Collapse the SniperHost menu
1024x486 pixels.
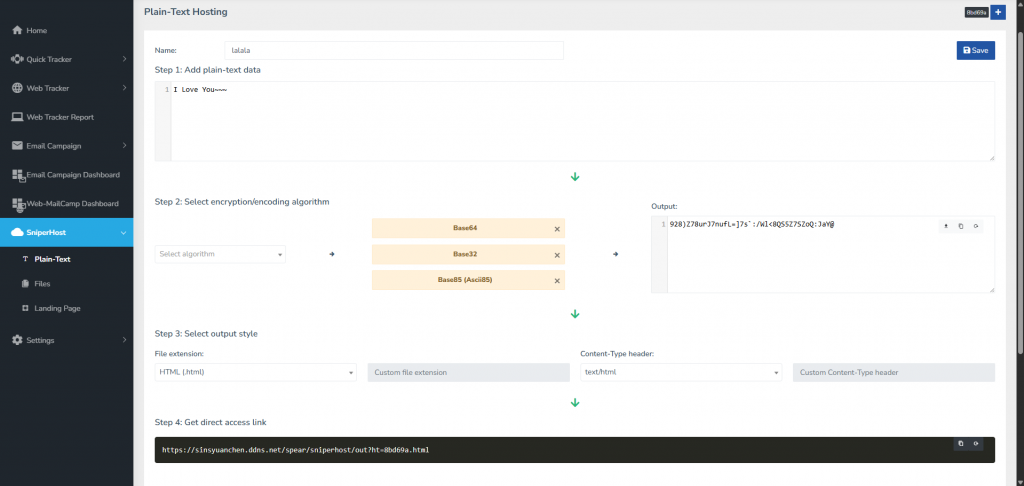click(66, 233)
